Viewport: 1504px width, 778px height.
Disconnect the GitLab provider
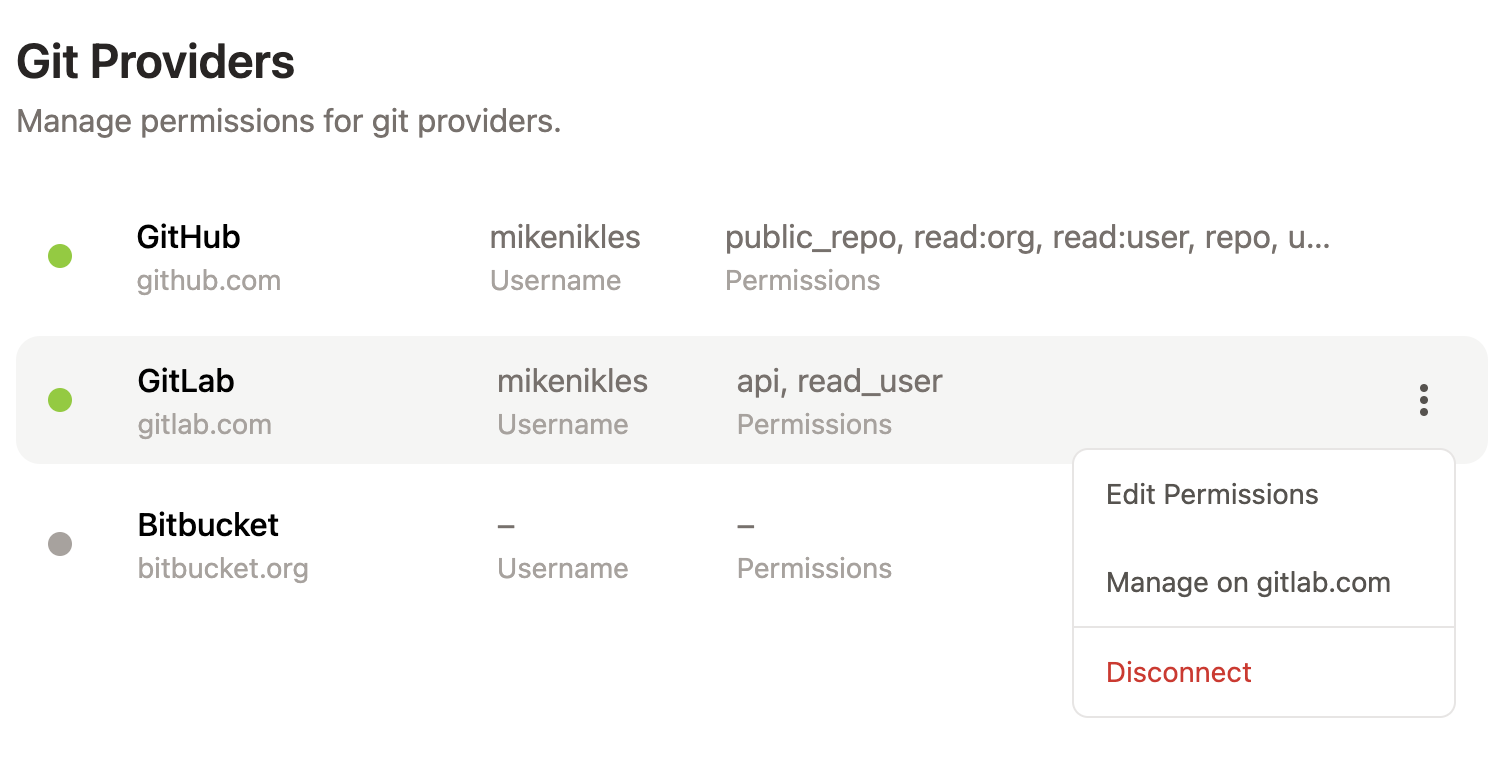pyautogui.click(x=1178, y=672)
